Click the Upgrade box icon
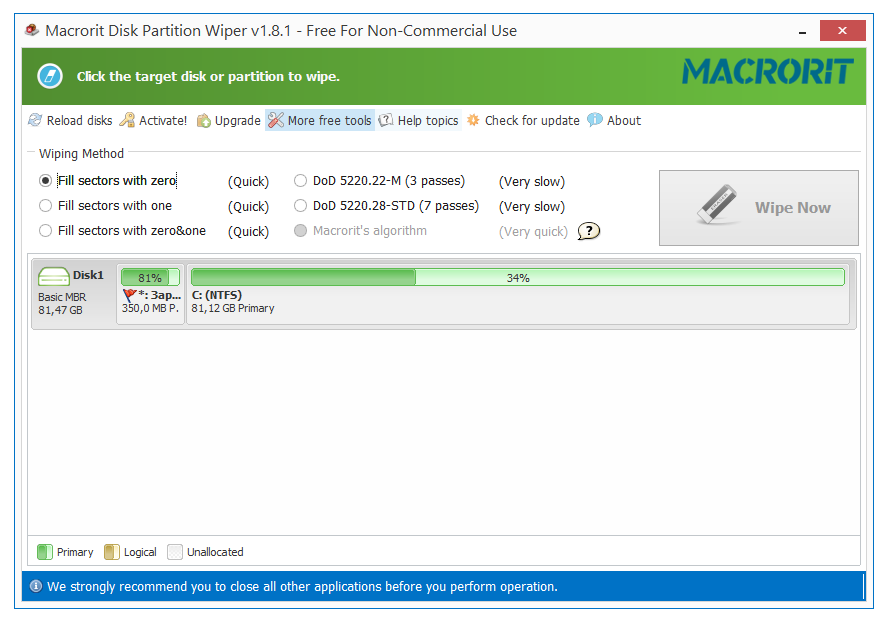Screen dimensions: 893x631 tap(203, 121)
